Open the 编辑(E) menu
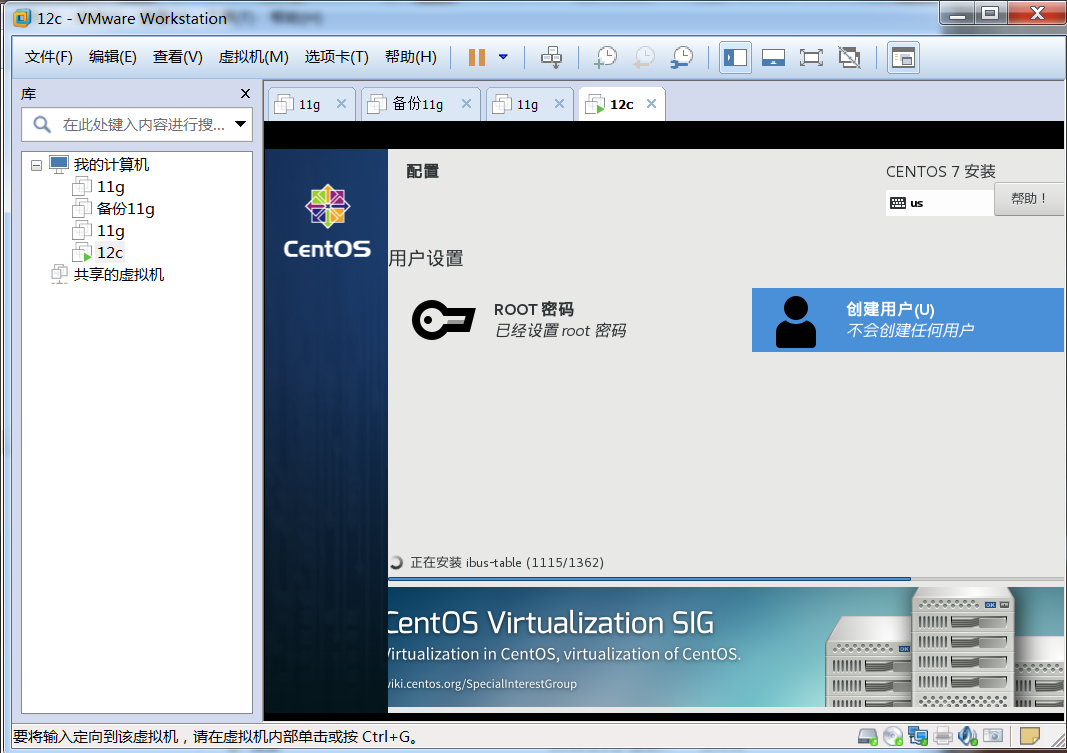Viewport: 1067px width, 753px height. 112,56
